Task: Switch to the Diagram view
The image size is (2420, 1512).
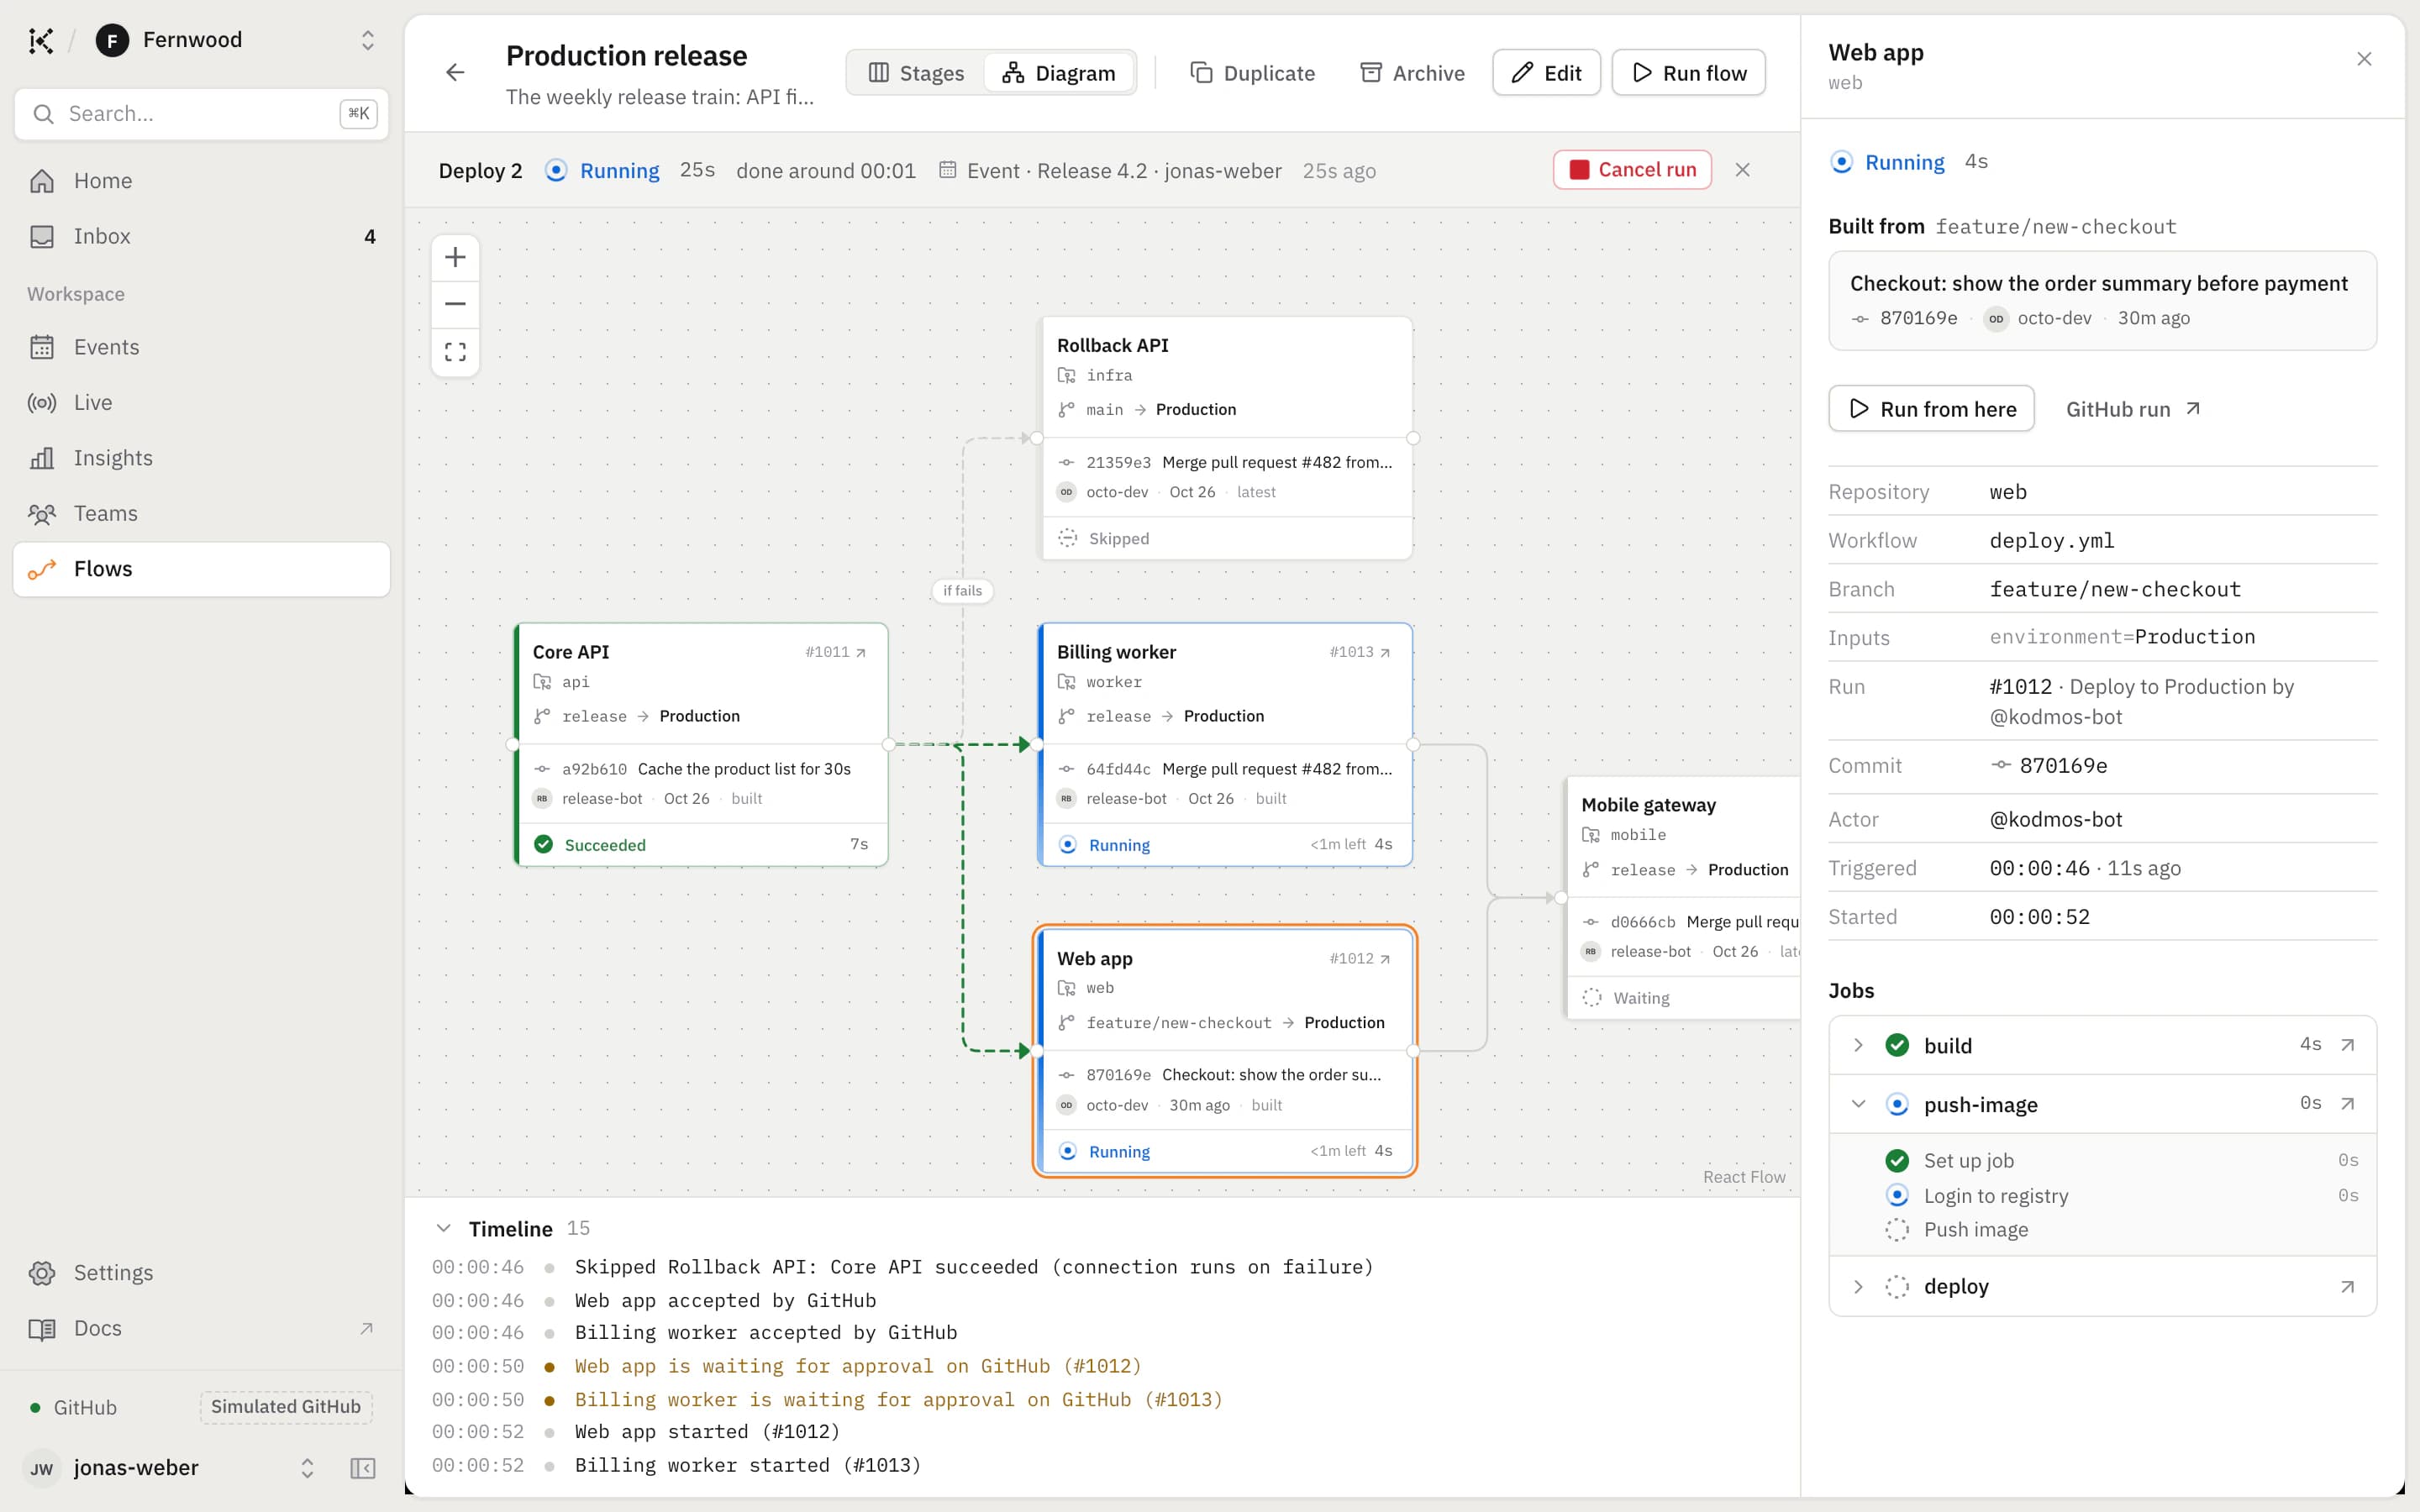Action: 1059,73
